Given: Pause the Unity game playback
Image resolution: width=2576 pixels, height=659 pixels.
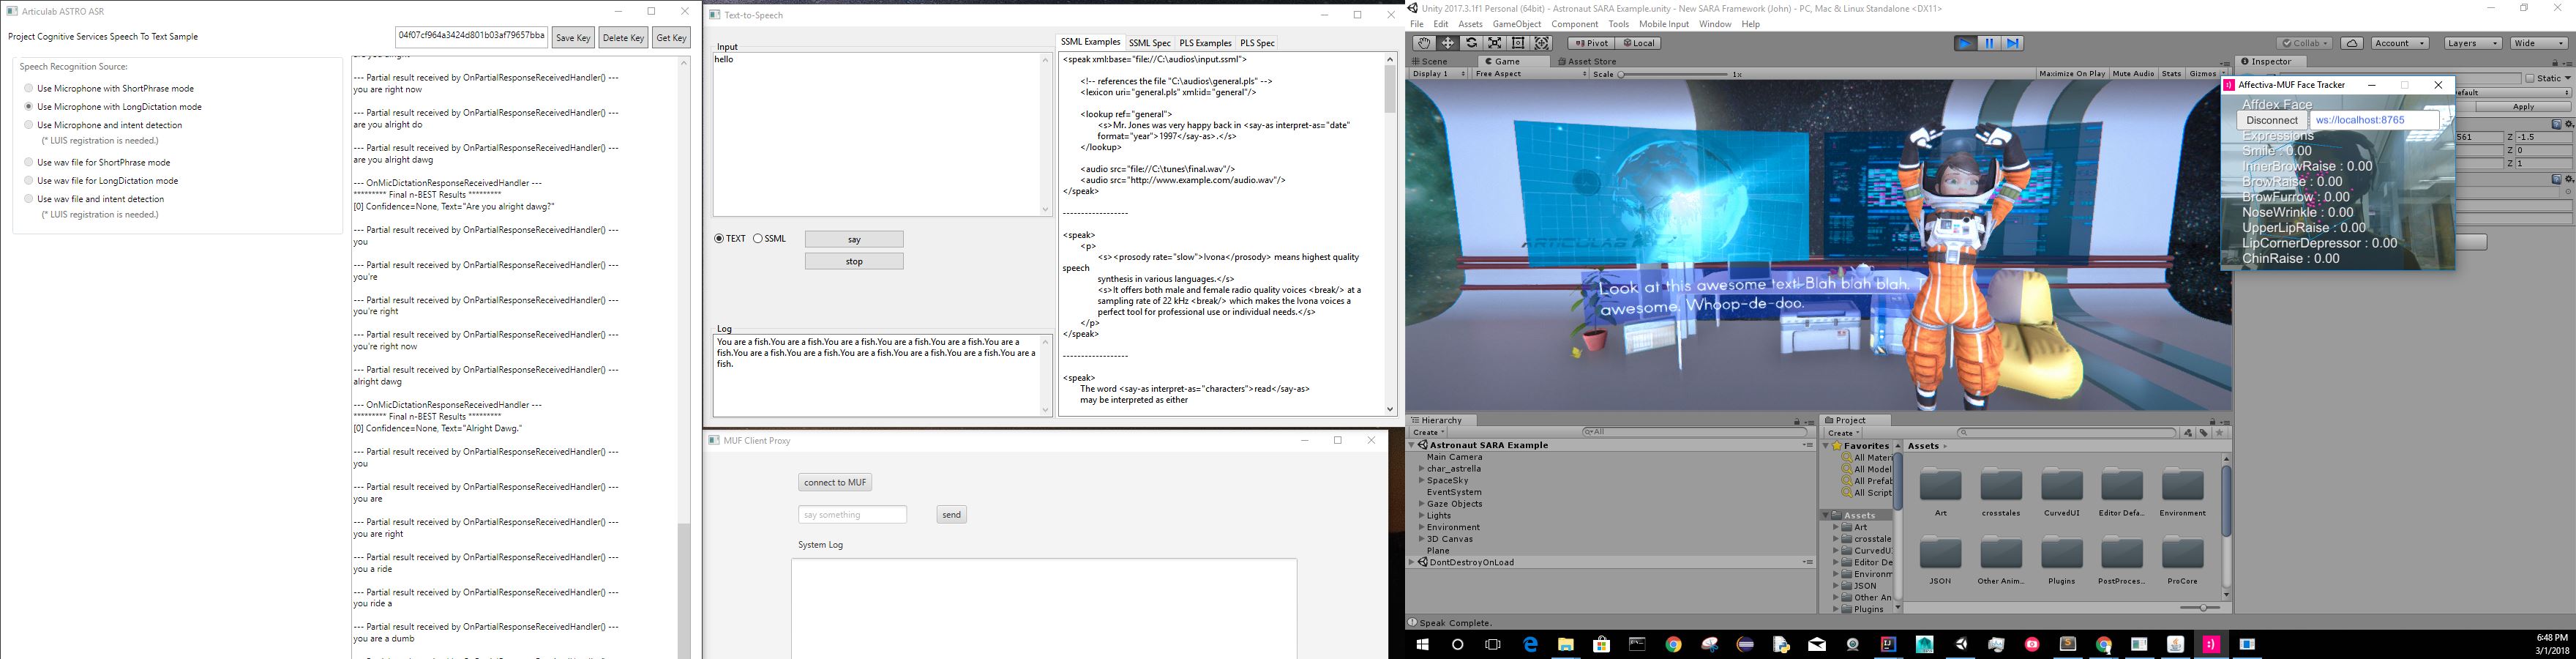Looking at the screenshot, I should pos(1989,43).
